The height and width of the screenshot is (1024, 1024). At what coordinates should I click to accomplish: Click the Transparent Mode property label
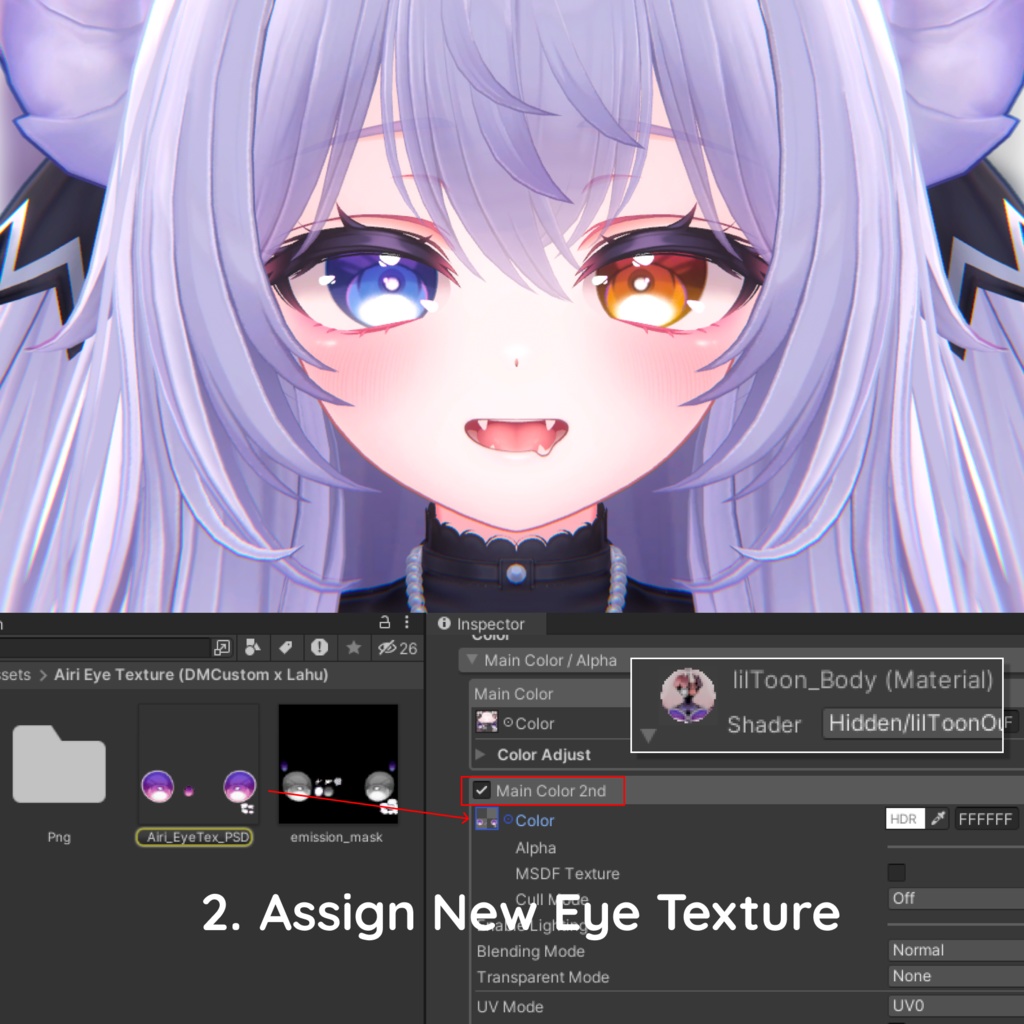(543, 977)
